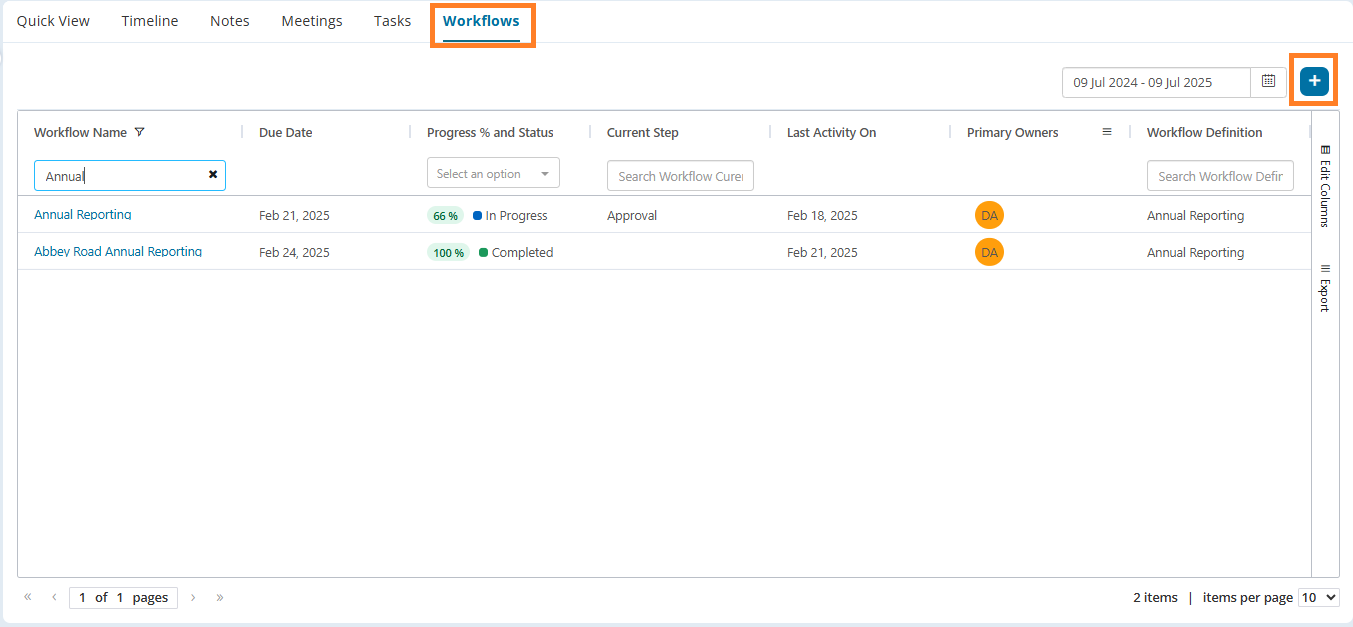
Task: Go to the next page arrow
Action: (193, 597)
